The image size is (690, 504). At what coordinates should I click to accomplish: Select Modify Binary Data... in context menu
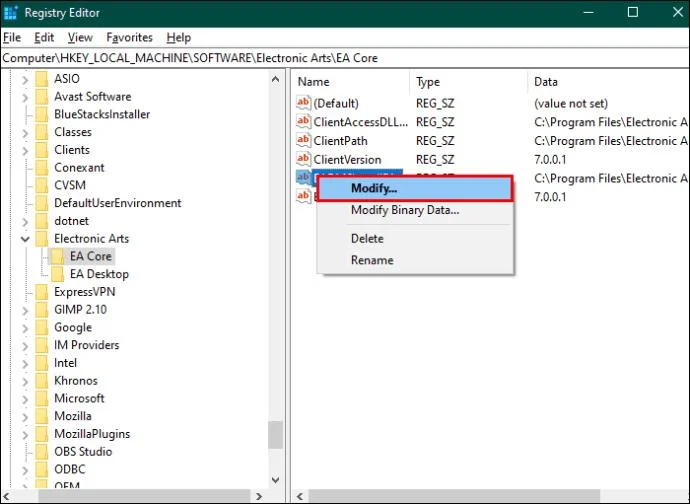(x=404, y=210)
